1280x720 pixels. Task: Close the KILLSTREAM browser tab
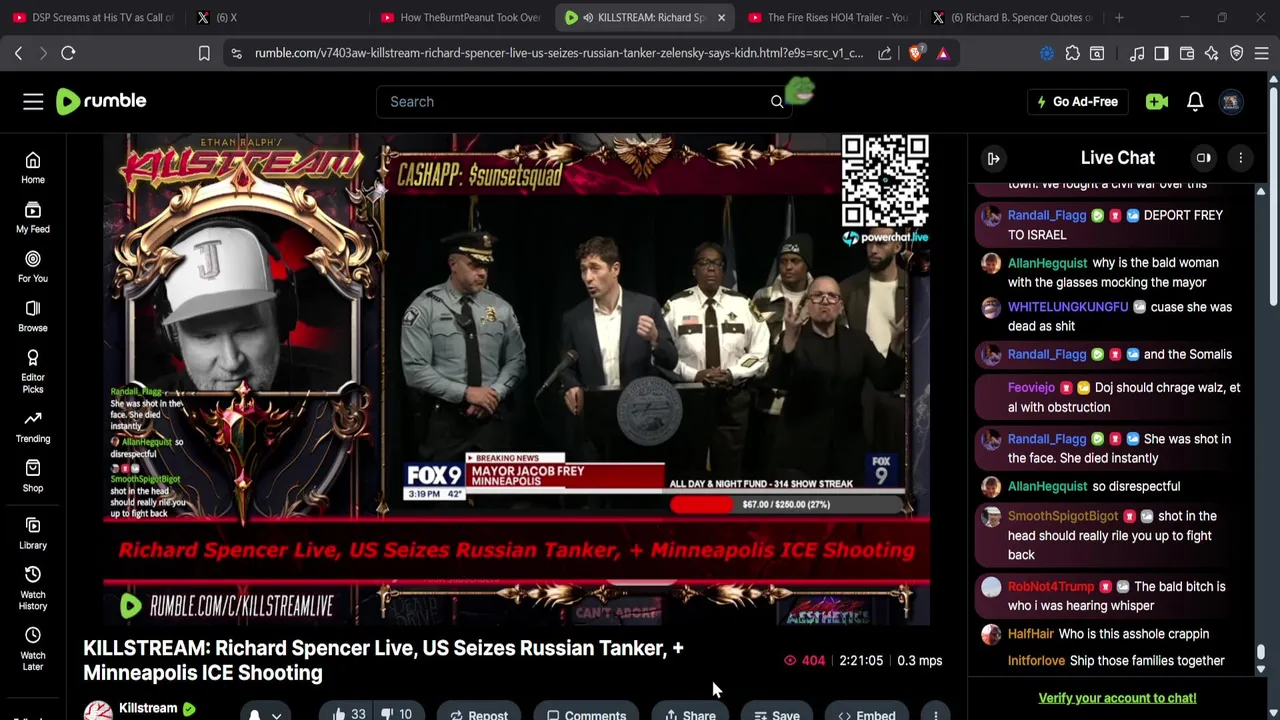click(x=721, y=17)
